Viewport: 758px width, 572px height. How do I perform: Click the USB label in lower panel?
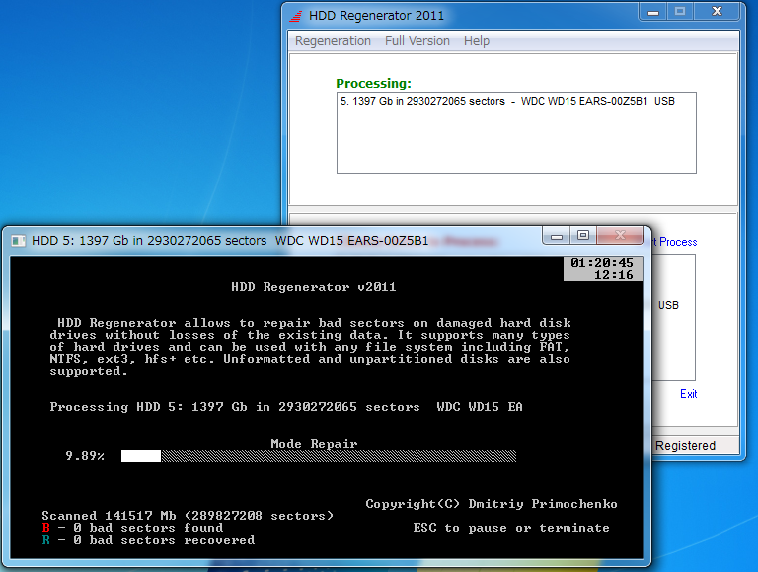pyautogui.click(x=668, y=306)
